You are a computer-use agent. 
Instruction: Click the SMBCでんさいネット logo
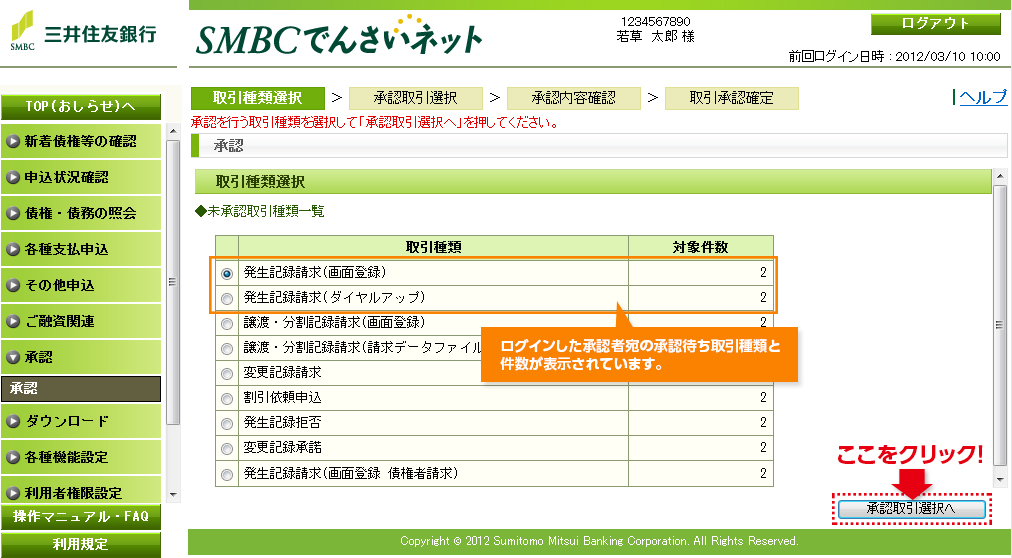pos(339,37)
